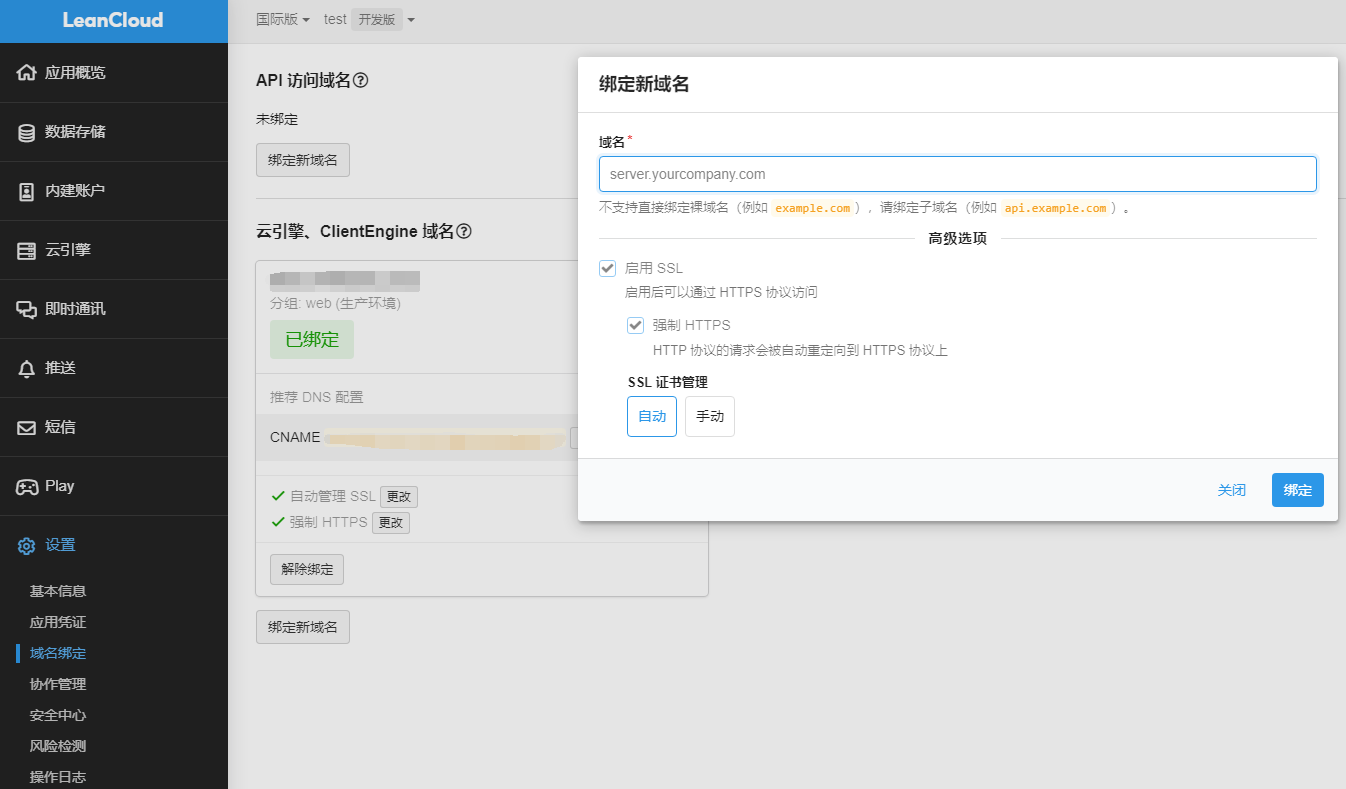
Task: Click the home icon beside 应用概览
Action: (x=26, y=73)
